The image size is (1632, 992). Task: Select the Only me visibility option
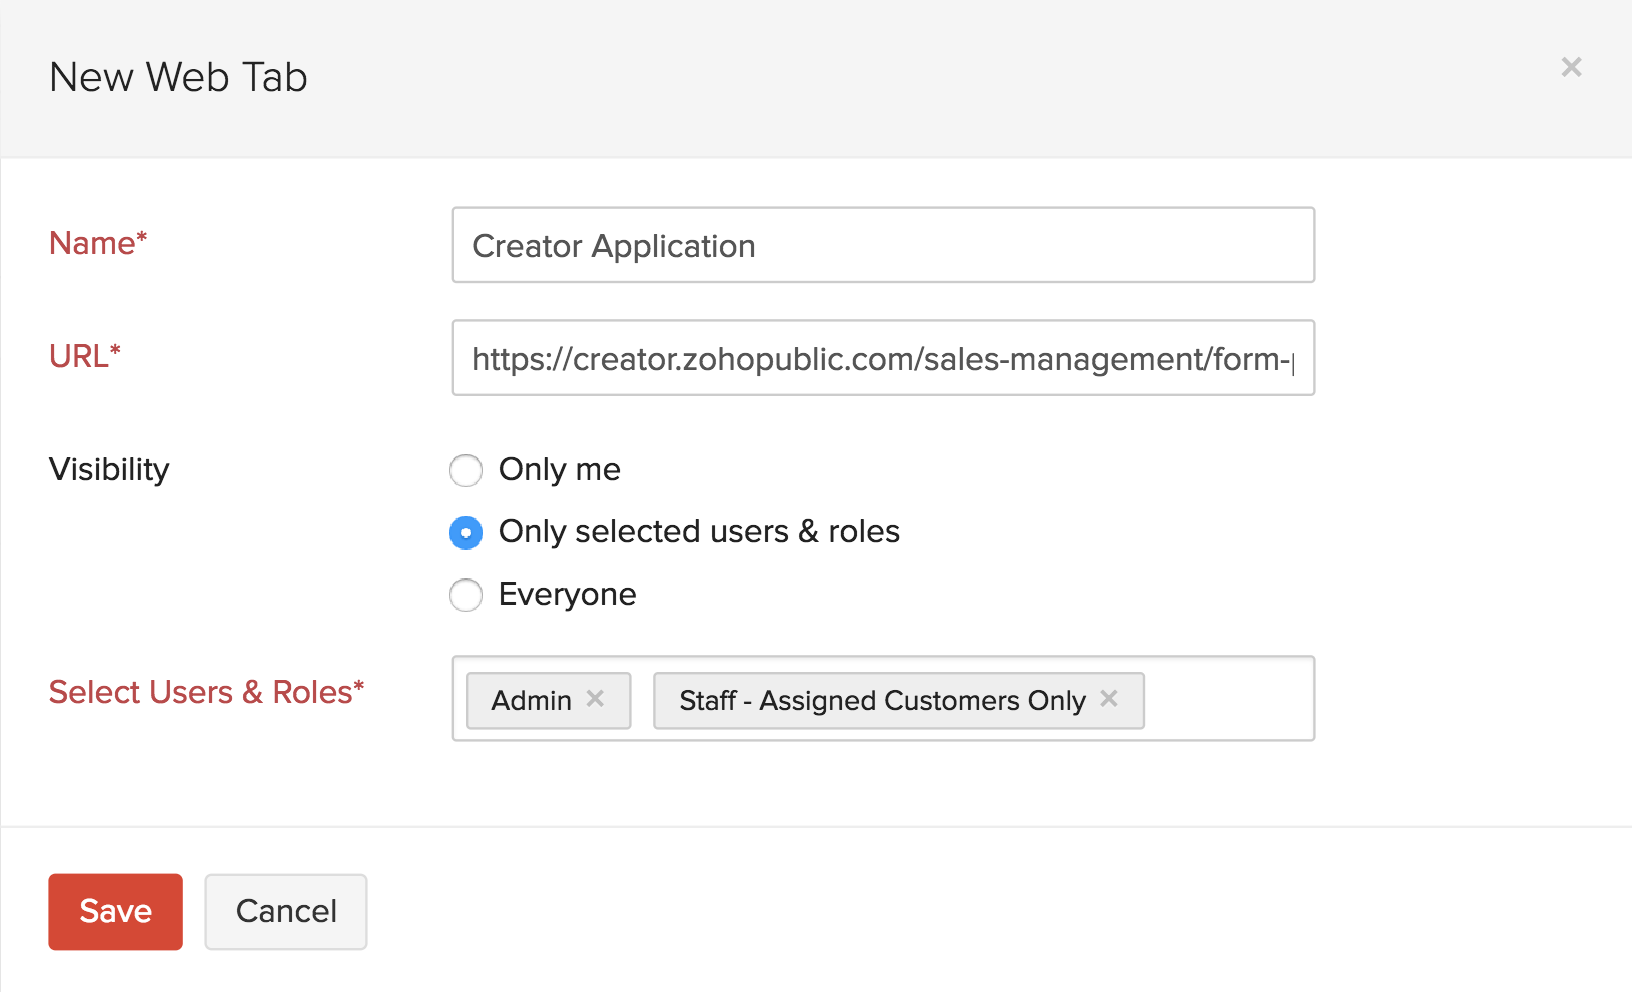[466, 470]
